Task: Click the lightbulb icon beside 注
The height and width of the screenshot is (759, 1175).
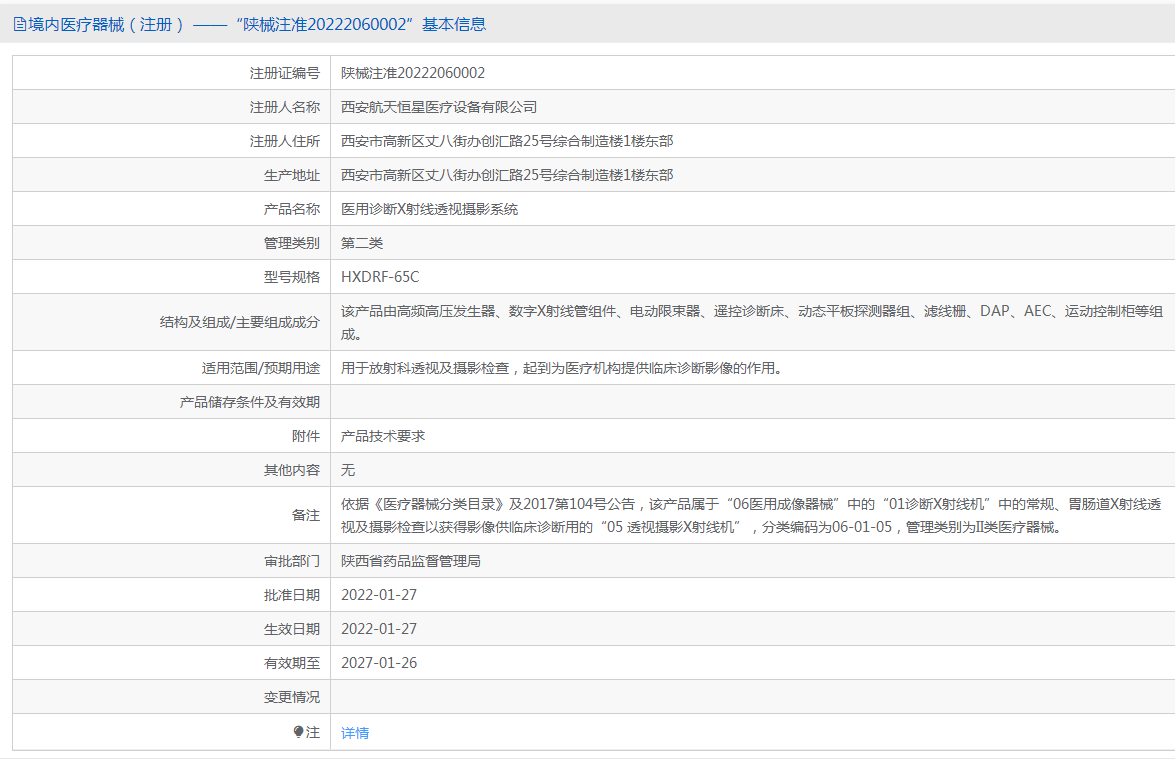Action: [x=298, y=732]
